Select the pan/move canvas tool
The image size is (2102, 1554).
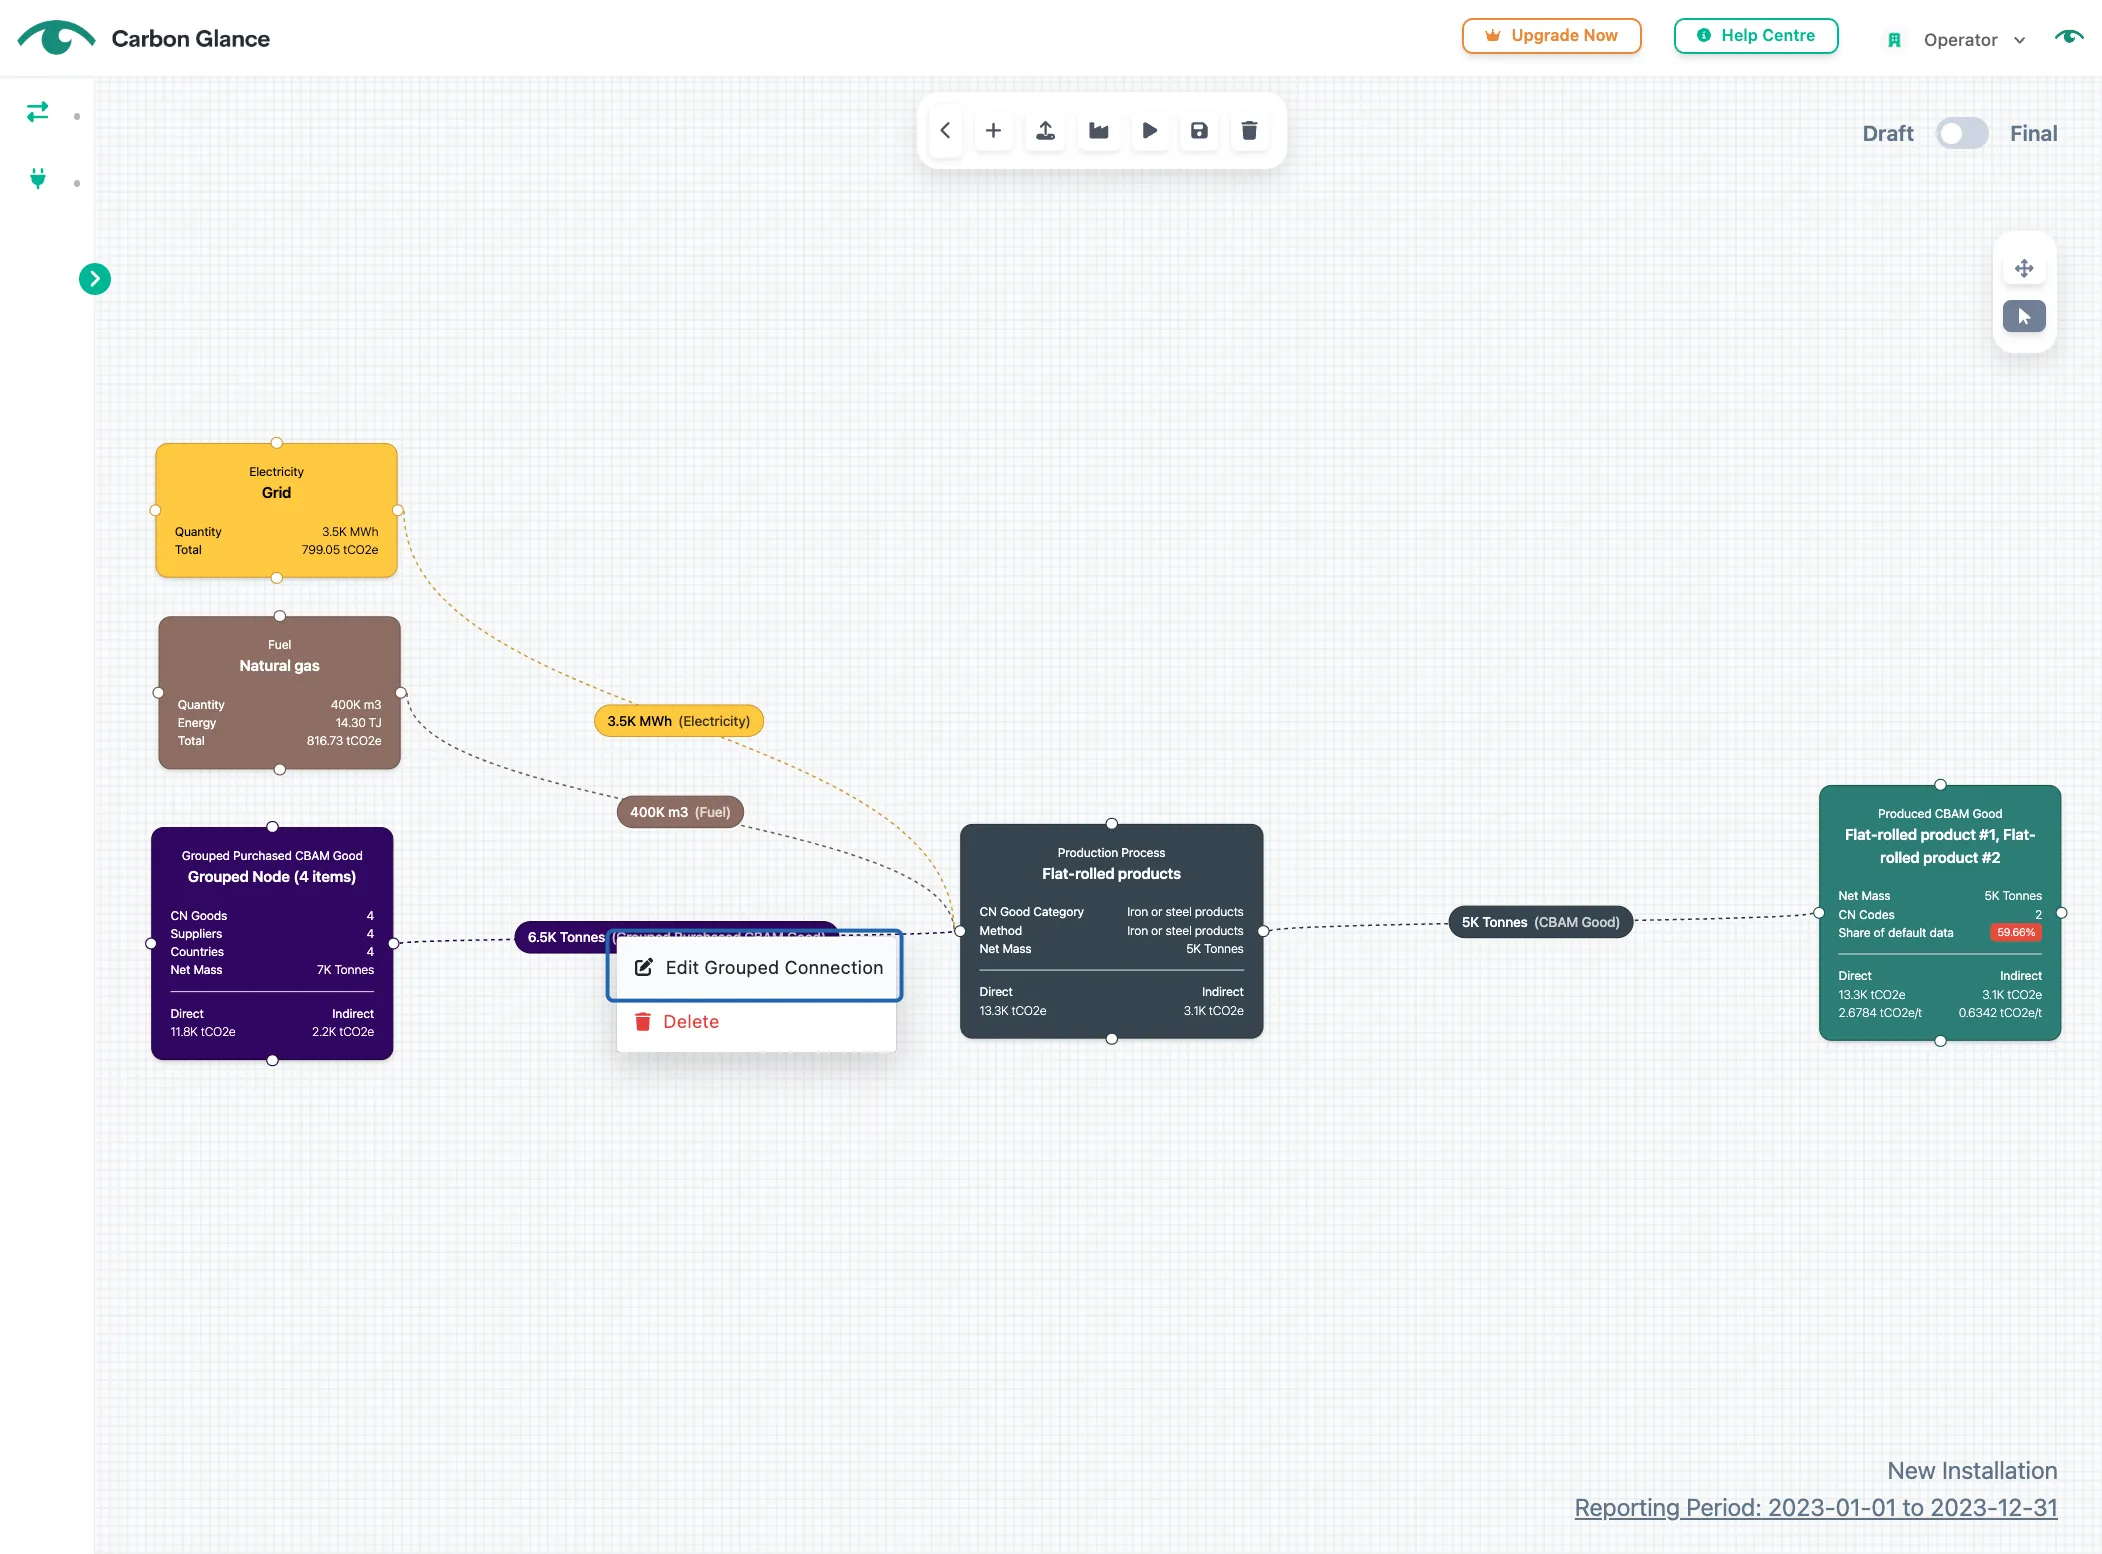click(2024, 268)
